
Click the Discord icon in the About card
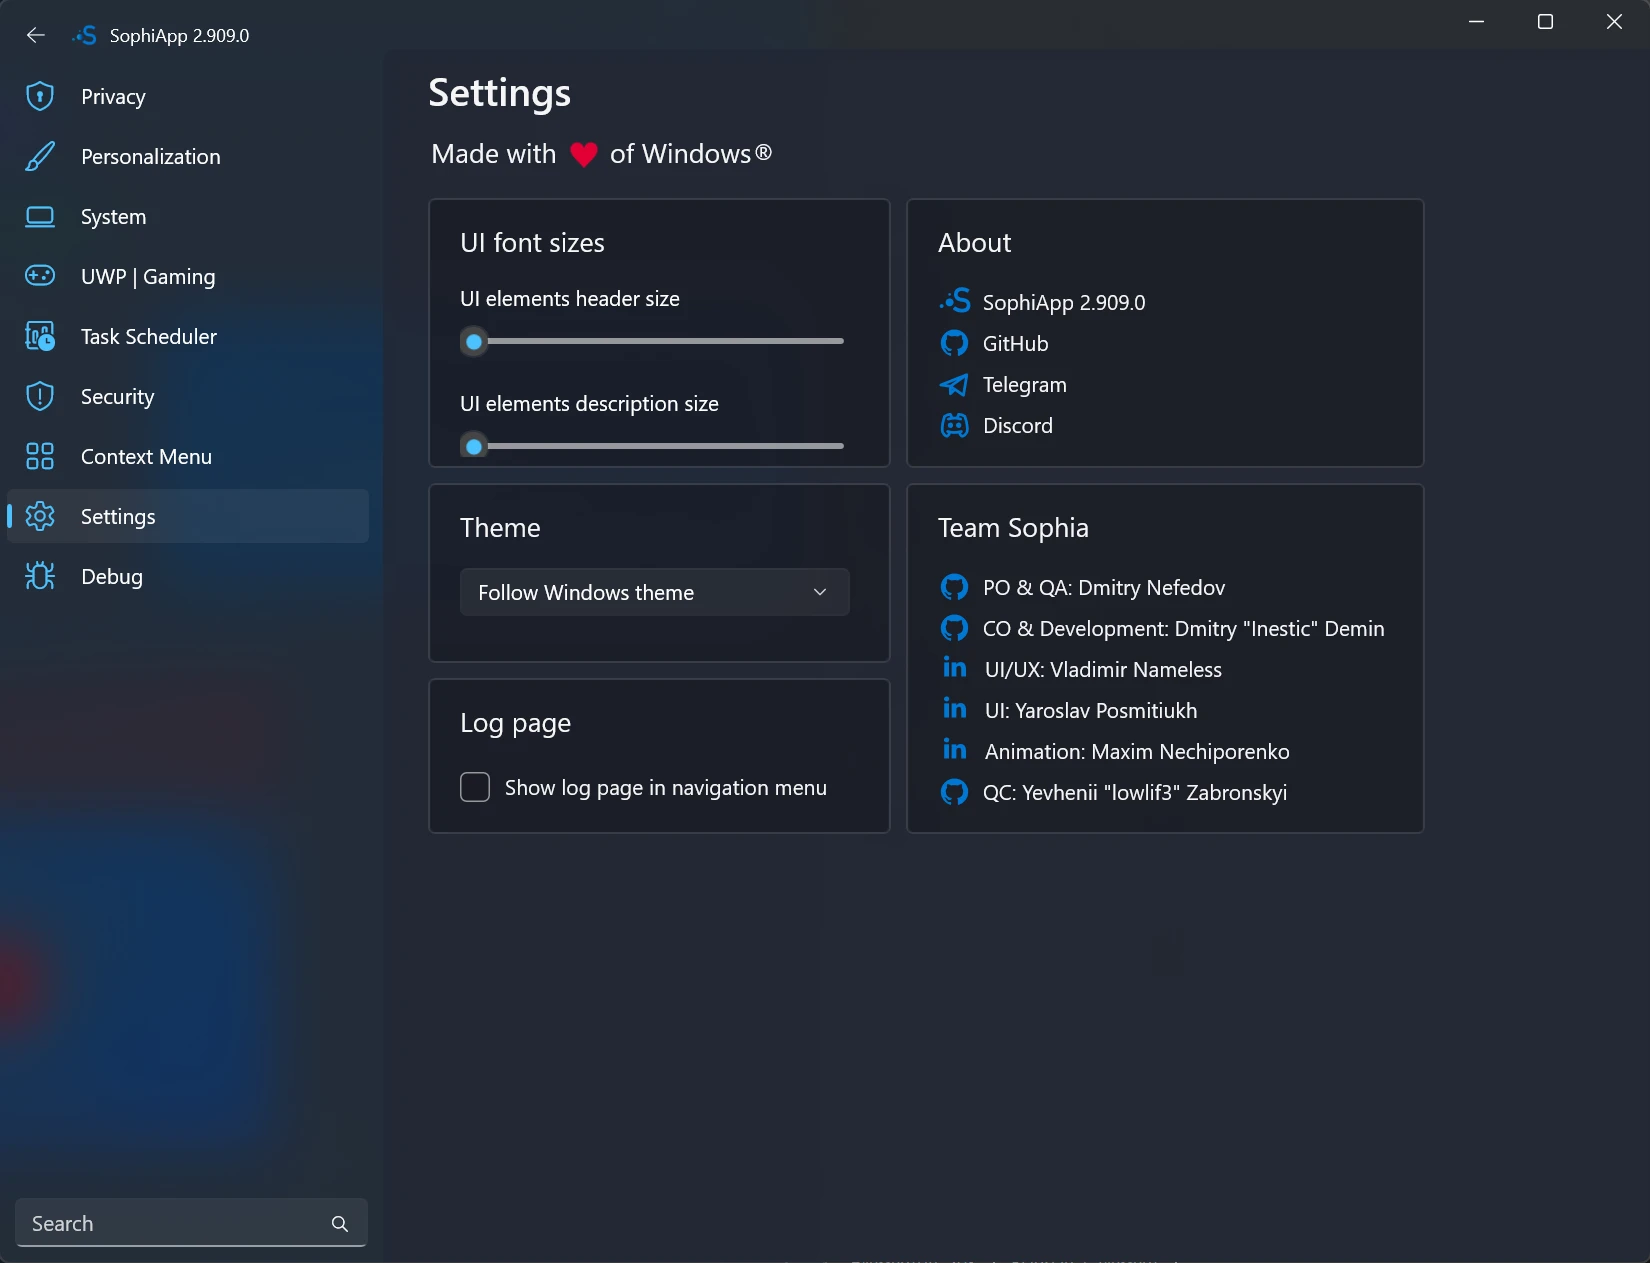(954, 425)
